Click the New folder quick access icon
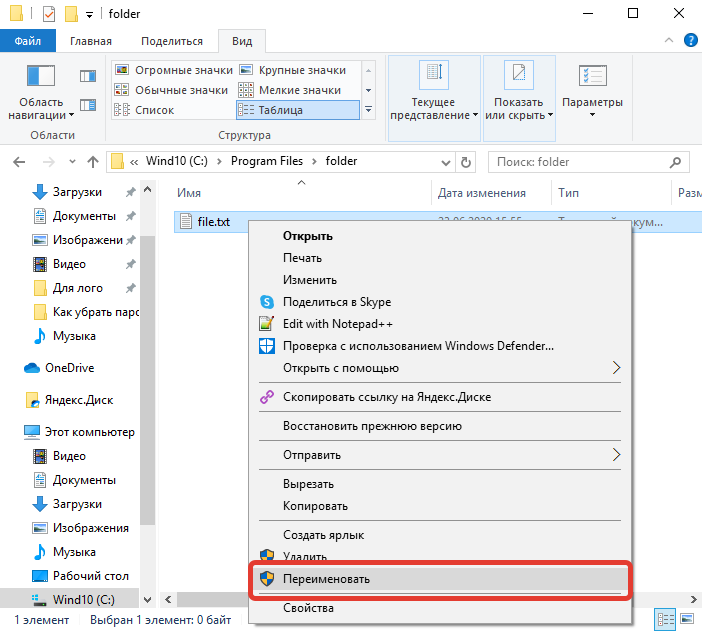Screen dimensions: 702x631 click(71, 14)
